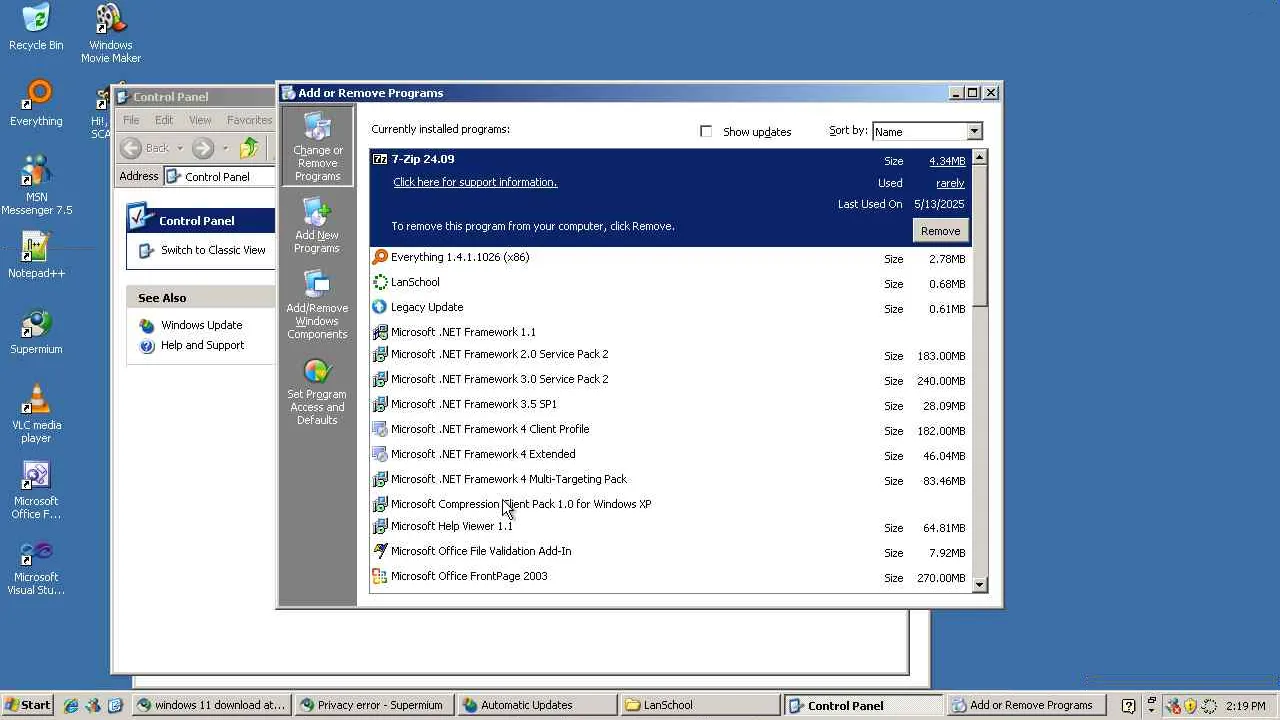This screenshot has width=1280, height=720.
Task: Switch to Privacy error - Supermium taskbar button
Action: click(375, 705)
